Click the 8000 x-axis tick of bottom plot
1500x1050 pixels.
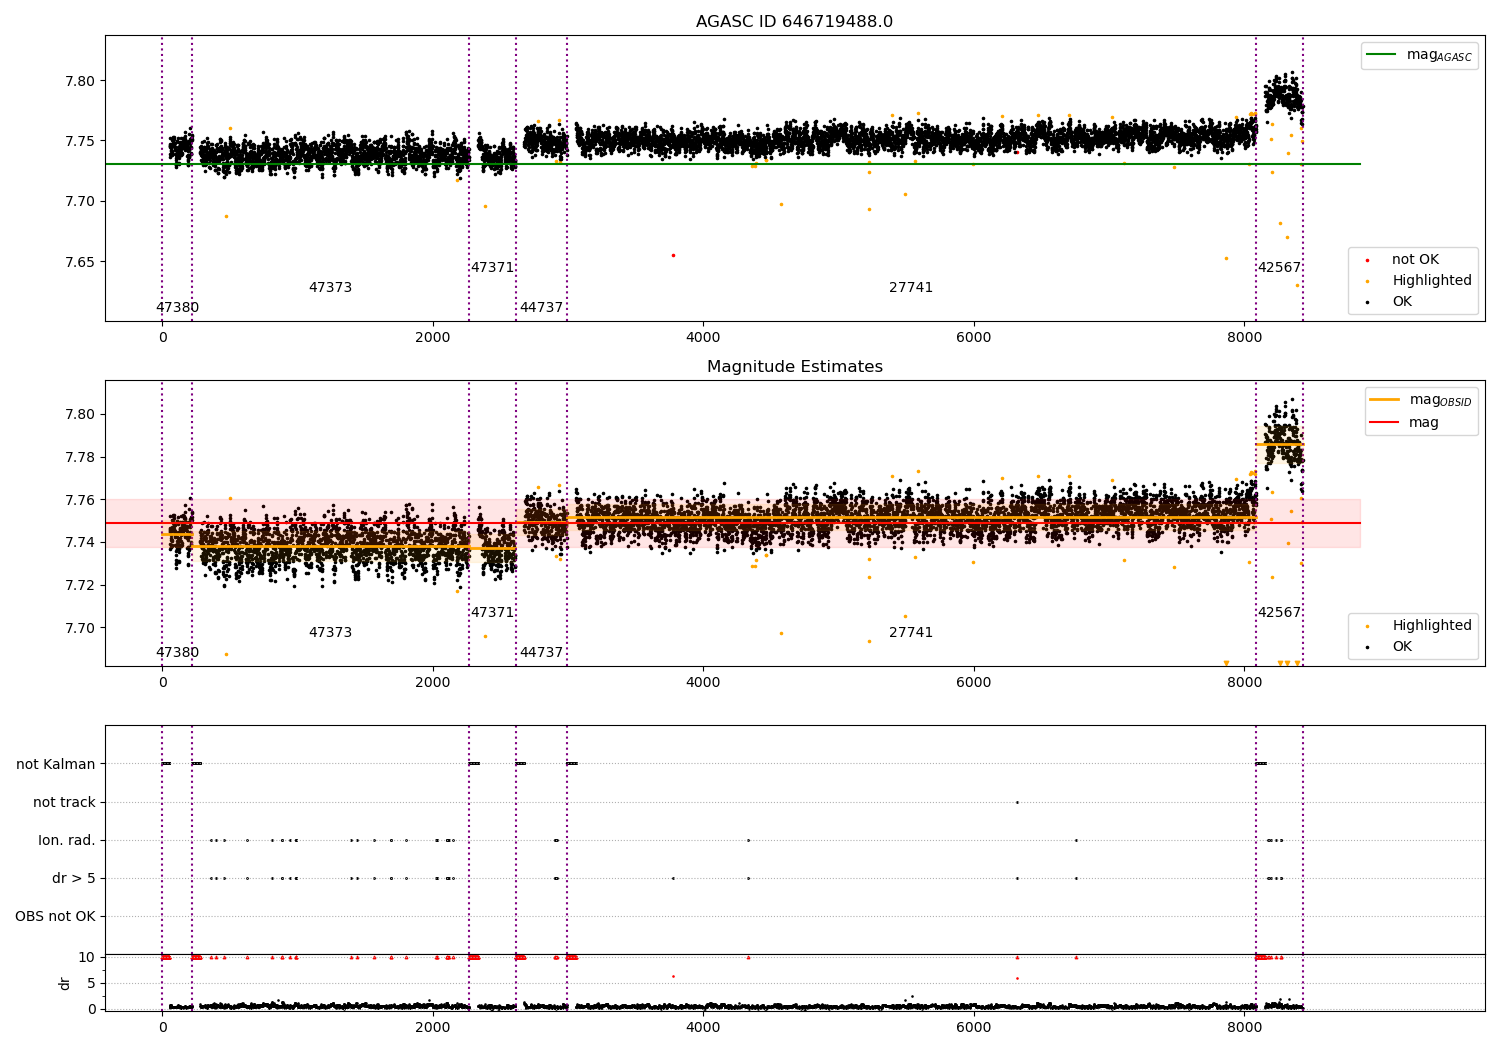1244,1027
